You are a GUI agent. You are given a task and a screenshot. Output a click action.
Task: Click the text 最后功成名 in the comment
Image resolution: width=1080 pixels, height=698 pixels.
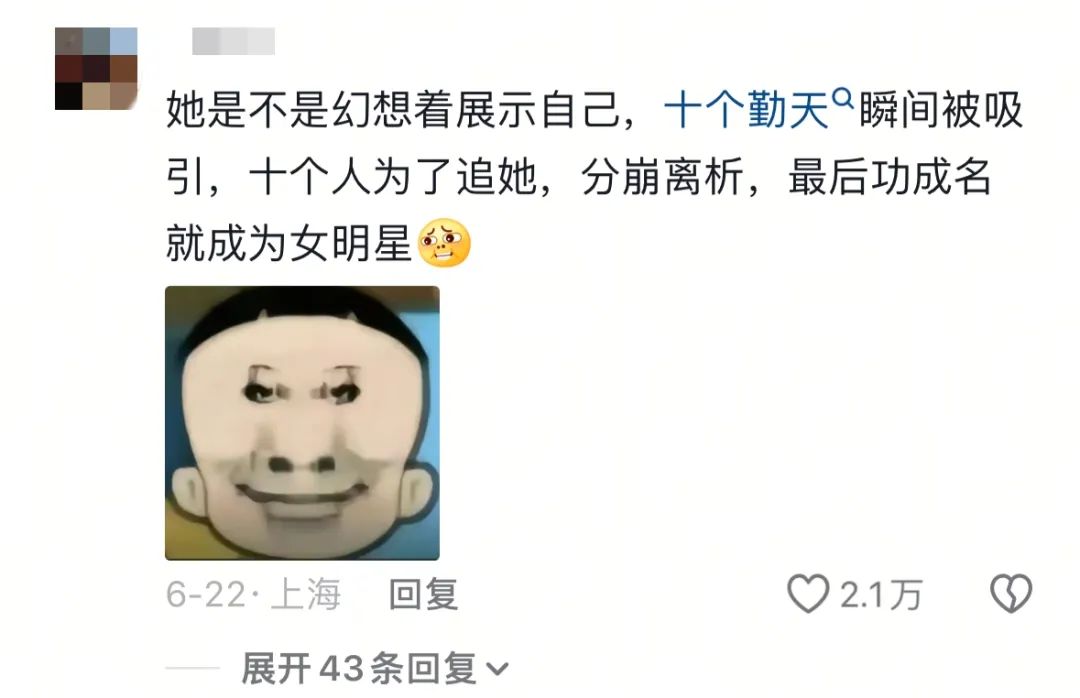tap(890, 177)
